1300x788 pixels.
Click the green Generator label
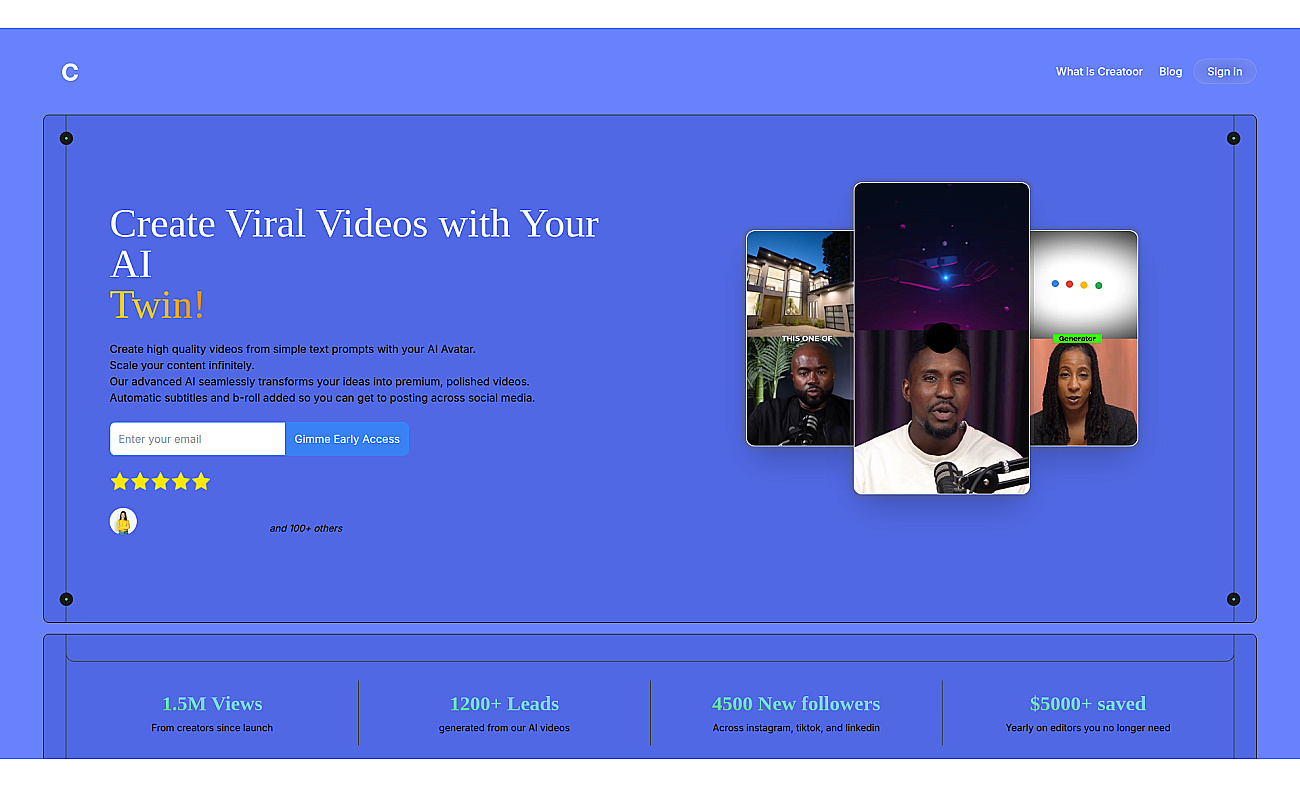coord(1077,339)
